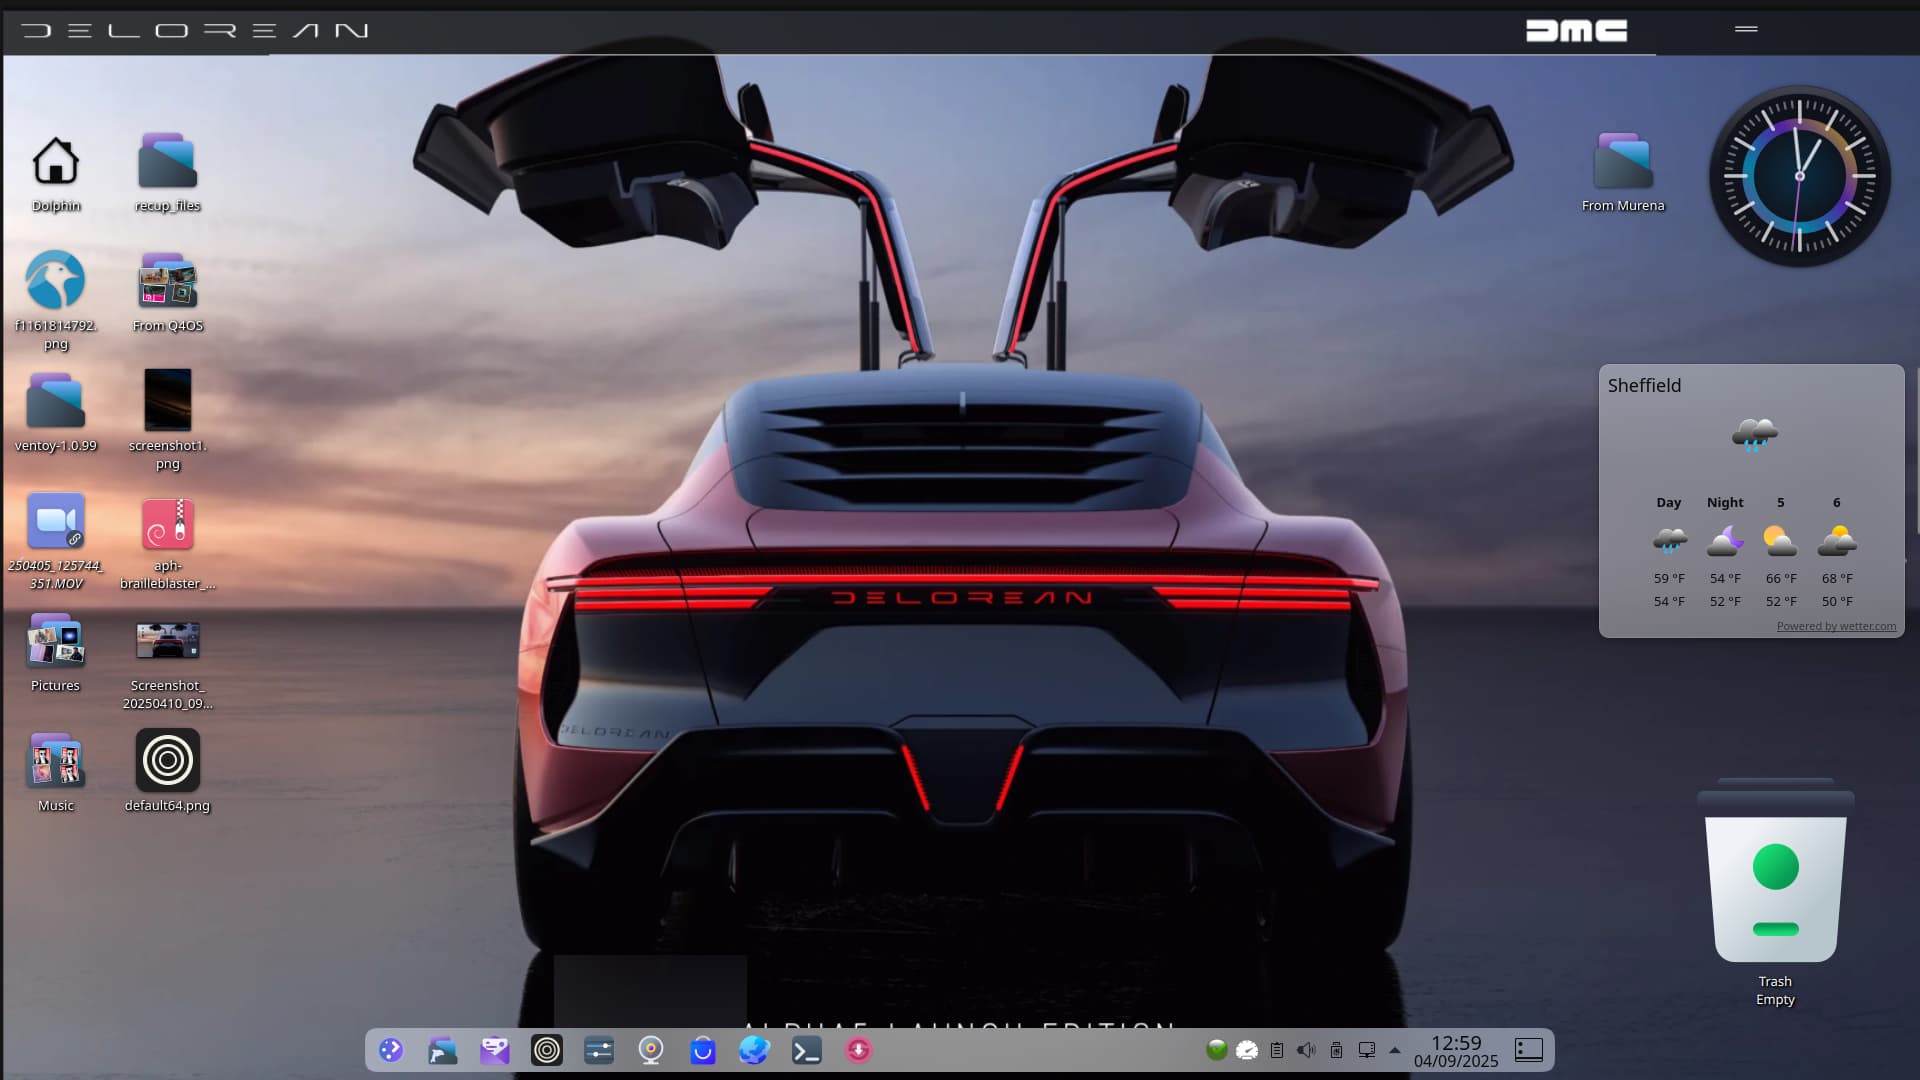
Task: Open the pink download app in the dock
Action: point(858,1050)
